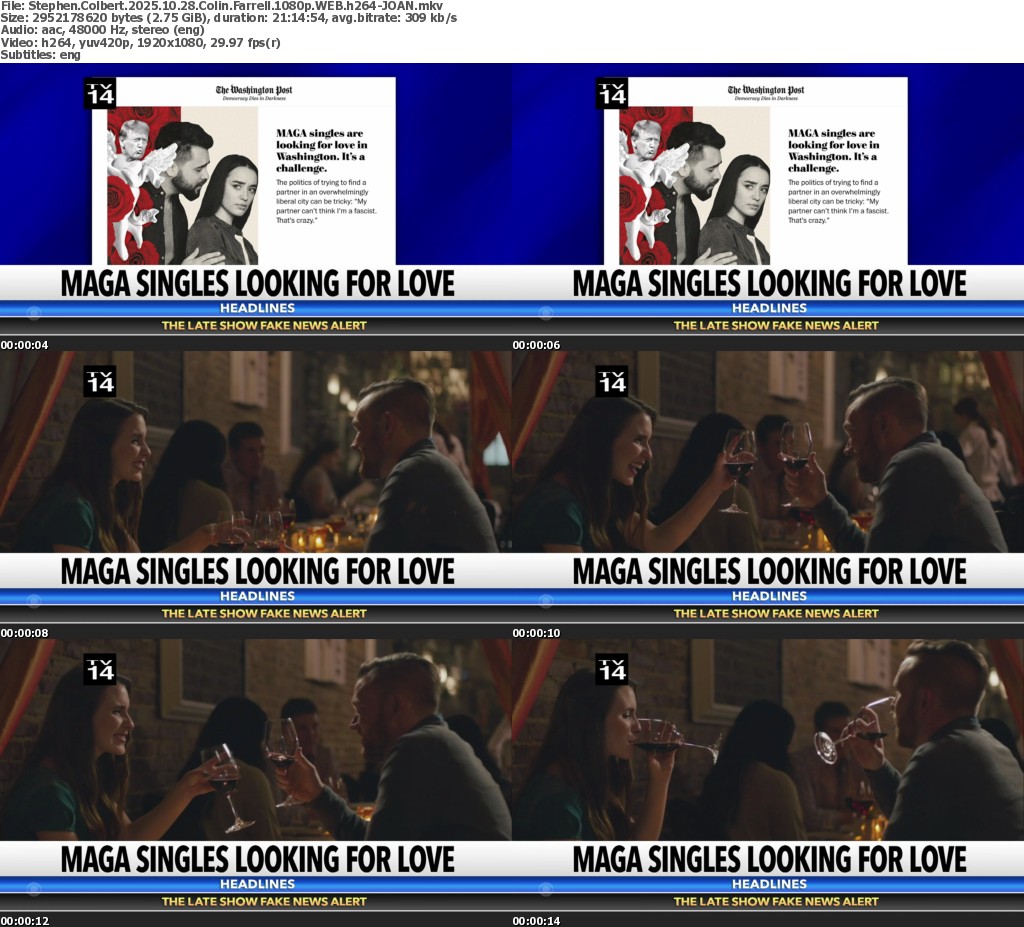
Task: Select the TV-14 badge in the 00:00:08 frame
Action: point(100,381)
